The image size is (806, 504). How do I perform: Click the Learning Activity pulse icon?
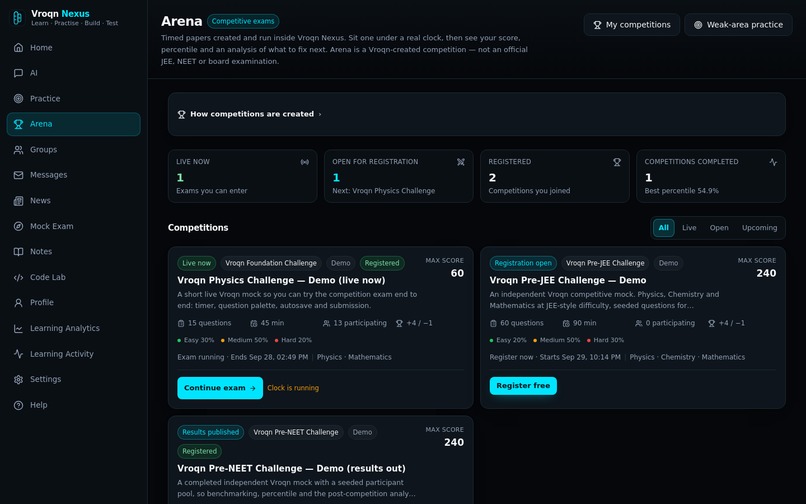pyautogui.click(x=19, y=354)
